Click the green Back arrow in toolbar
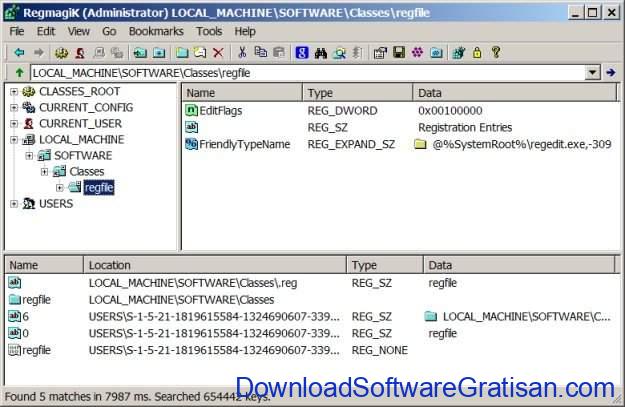The image size is (625, 407). [x=19, y=52]
